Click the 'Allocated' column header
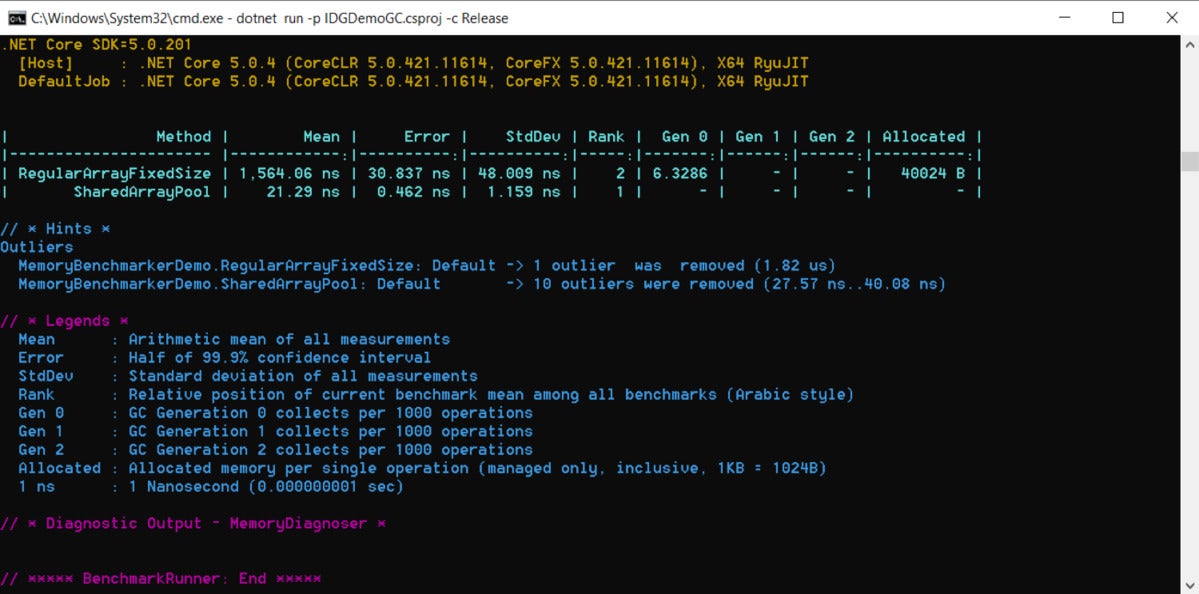The image size is (1199, 594). click(924, 137)
